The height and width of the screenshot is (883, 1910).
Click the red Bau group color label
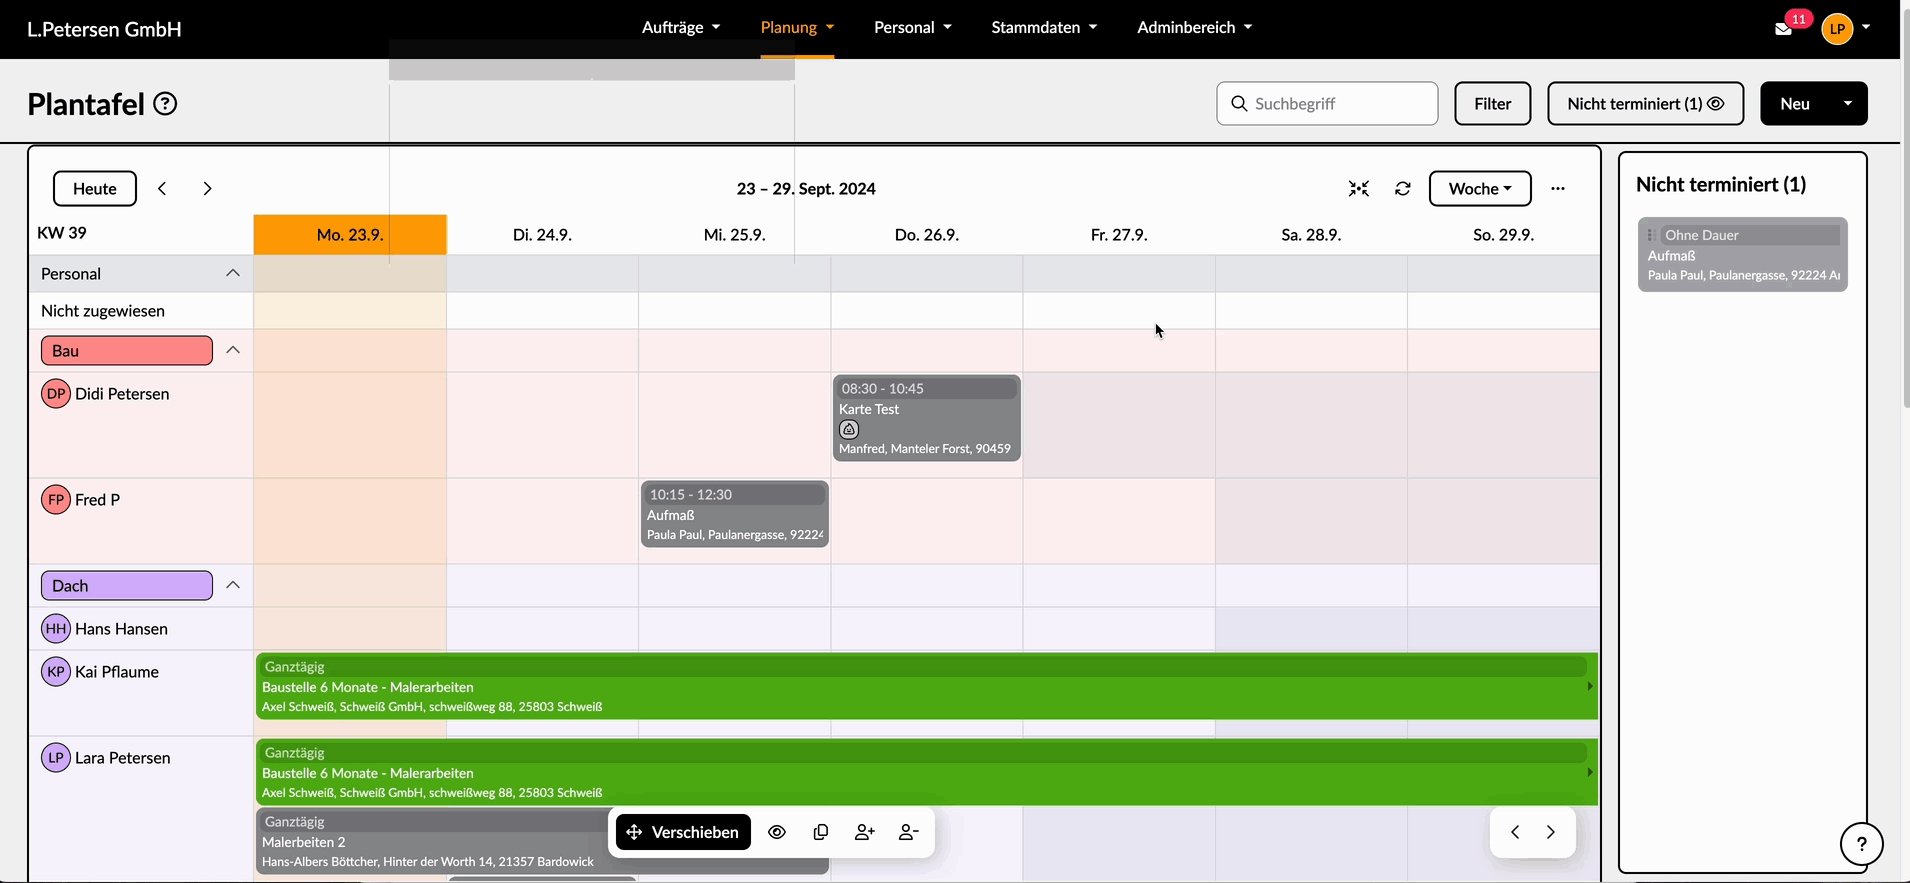tap(127, 350)
